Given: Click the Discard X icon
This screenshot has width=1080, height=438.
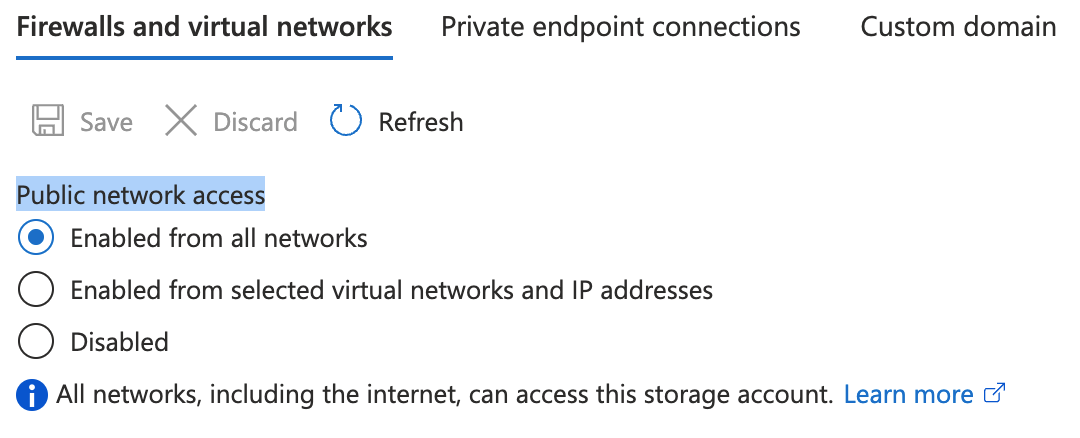Looking at the screenshot, I should click(x=181, y=122).
